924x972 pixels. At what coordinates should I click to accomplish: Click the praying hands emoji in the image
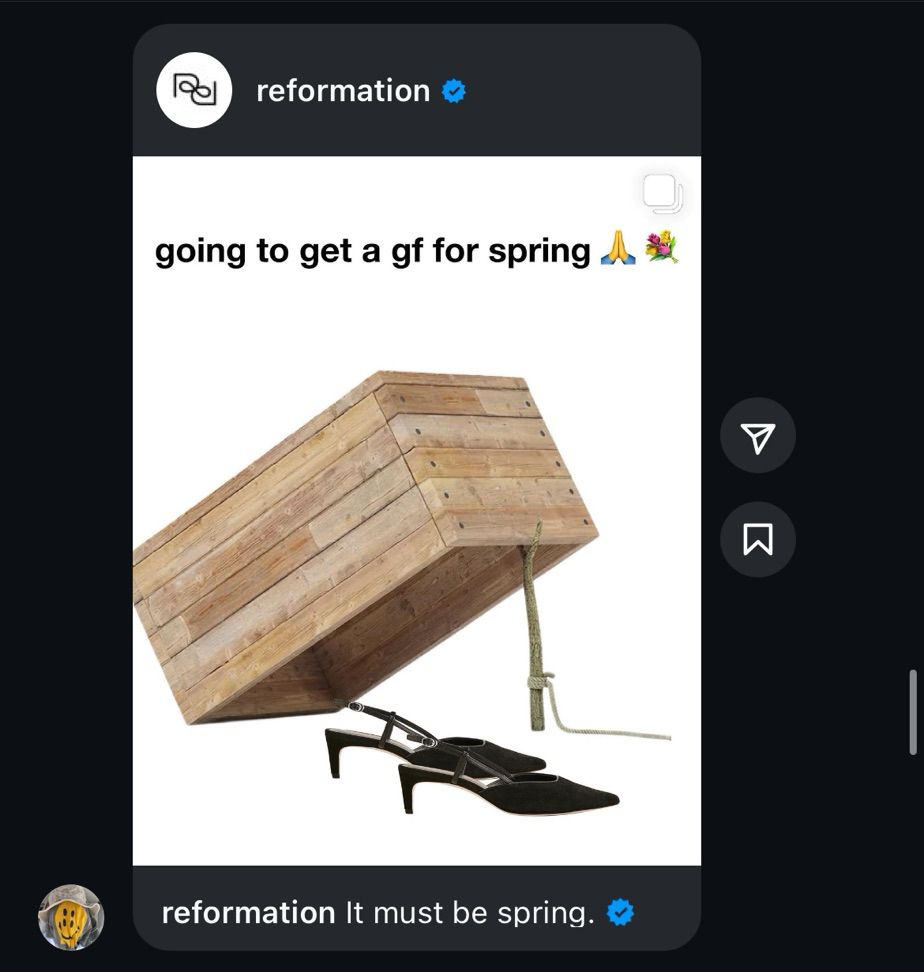click(618, 248)
